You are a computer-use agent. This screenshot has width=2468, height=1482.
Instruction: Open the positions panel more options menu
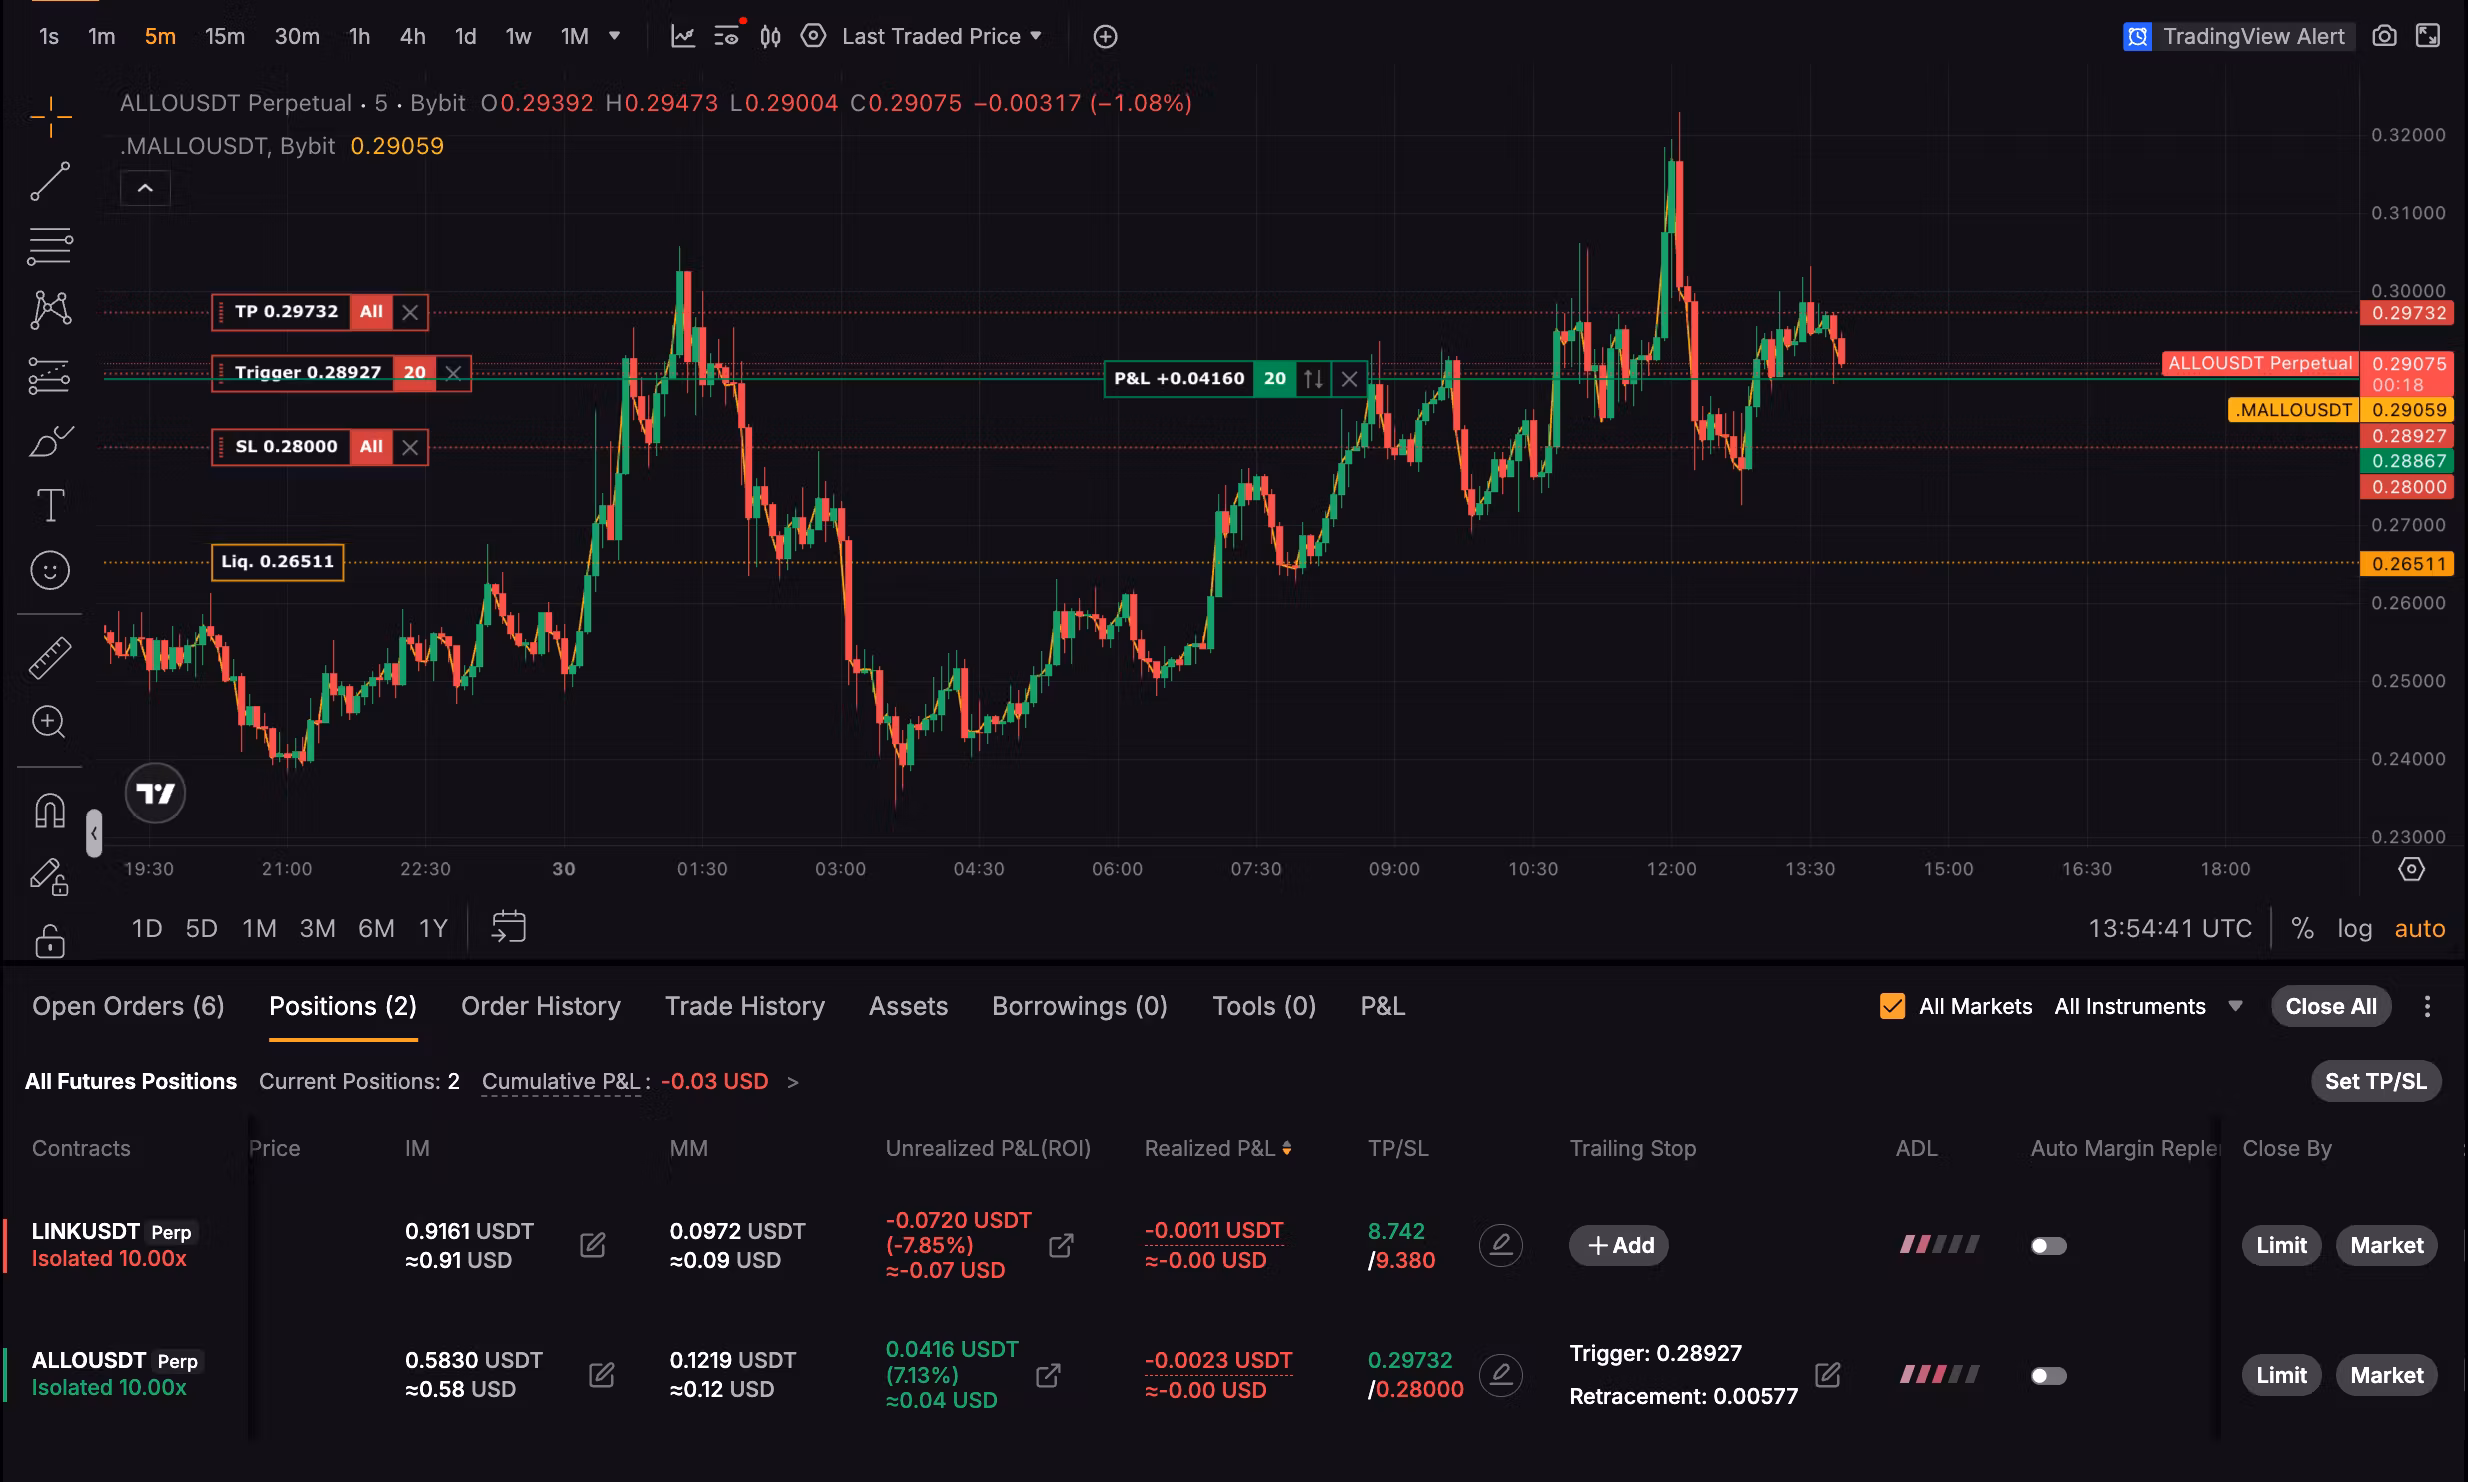(x=2427, y=1006)
